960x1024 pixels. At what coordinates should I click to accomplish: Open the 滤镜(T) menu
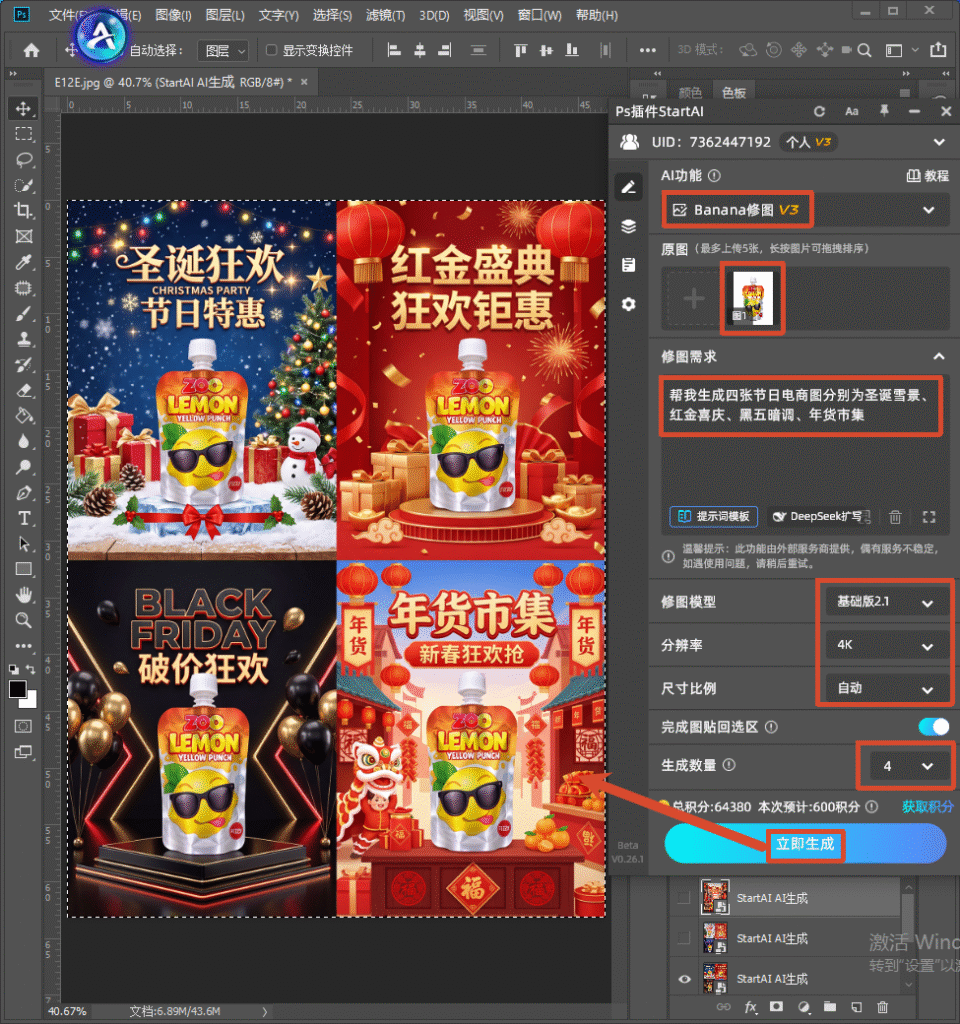(x=385, y=15)
